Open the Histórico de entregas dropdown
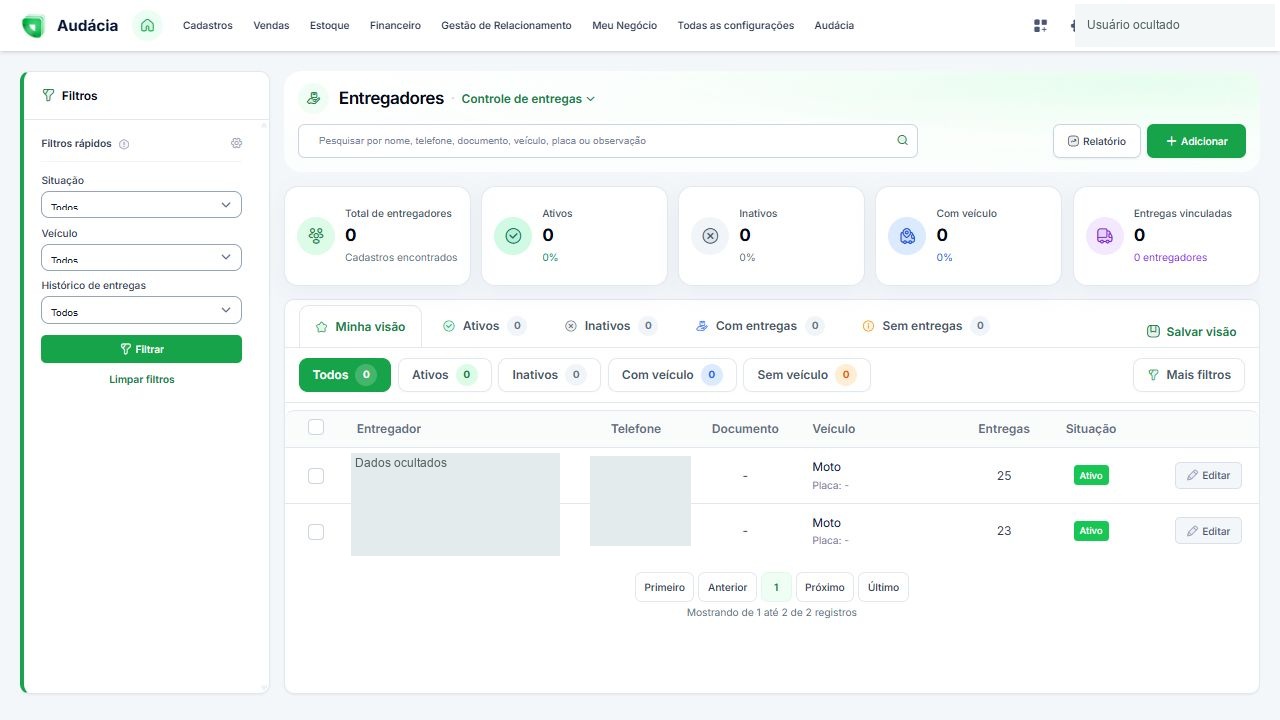 [x=141, y=310]
